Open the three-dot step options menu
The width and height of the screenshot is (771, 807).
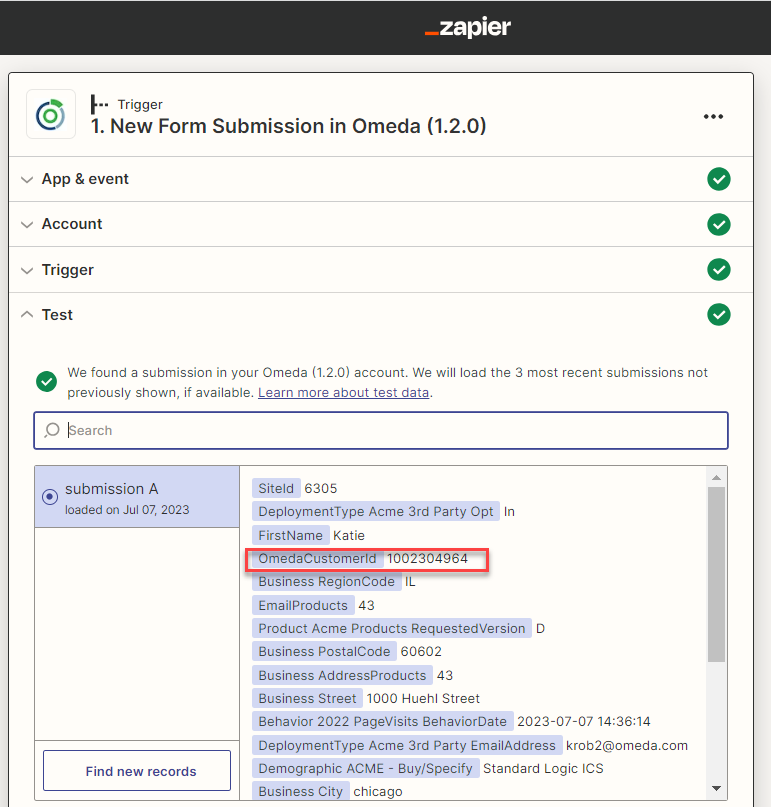click(712, 117)
